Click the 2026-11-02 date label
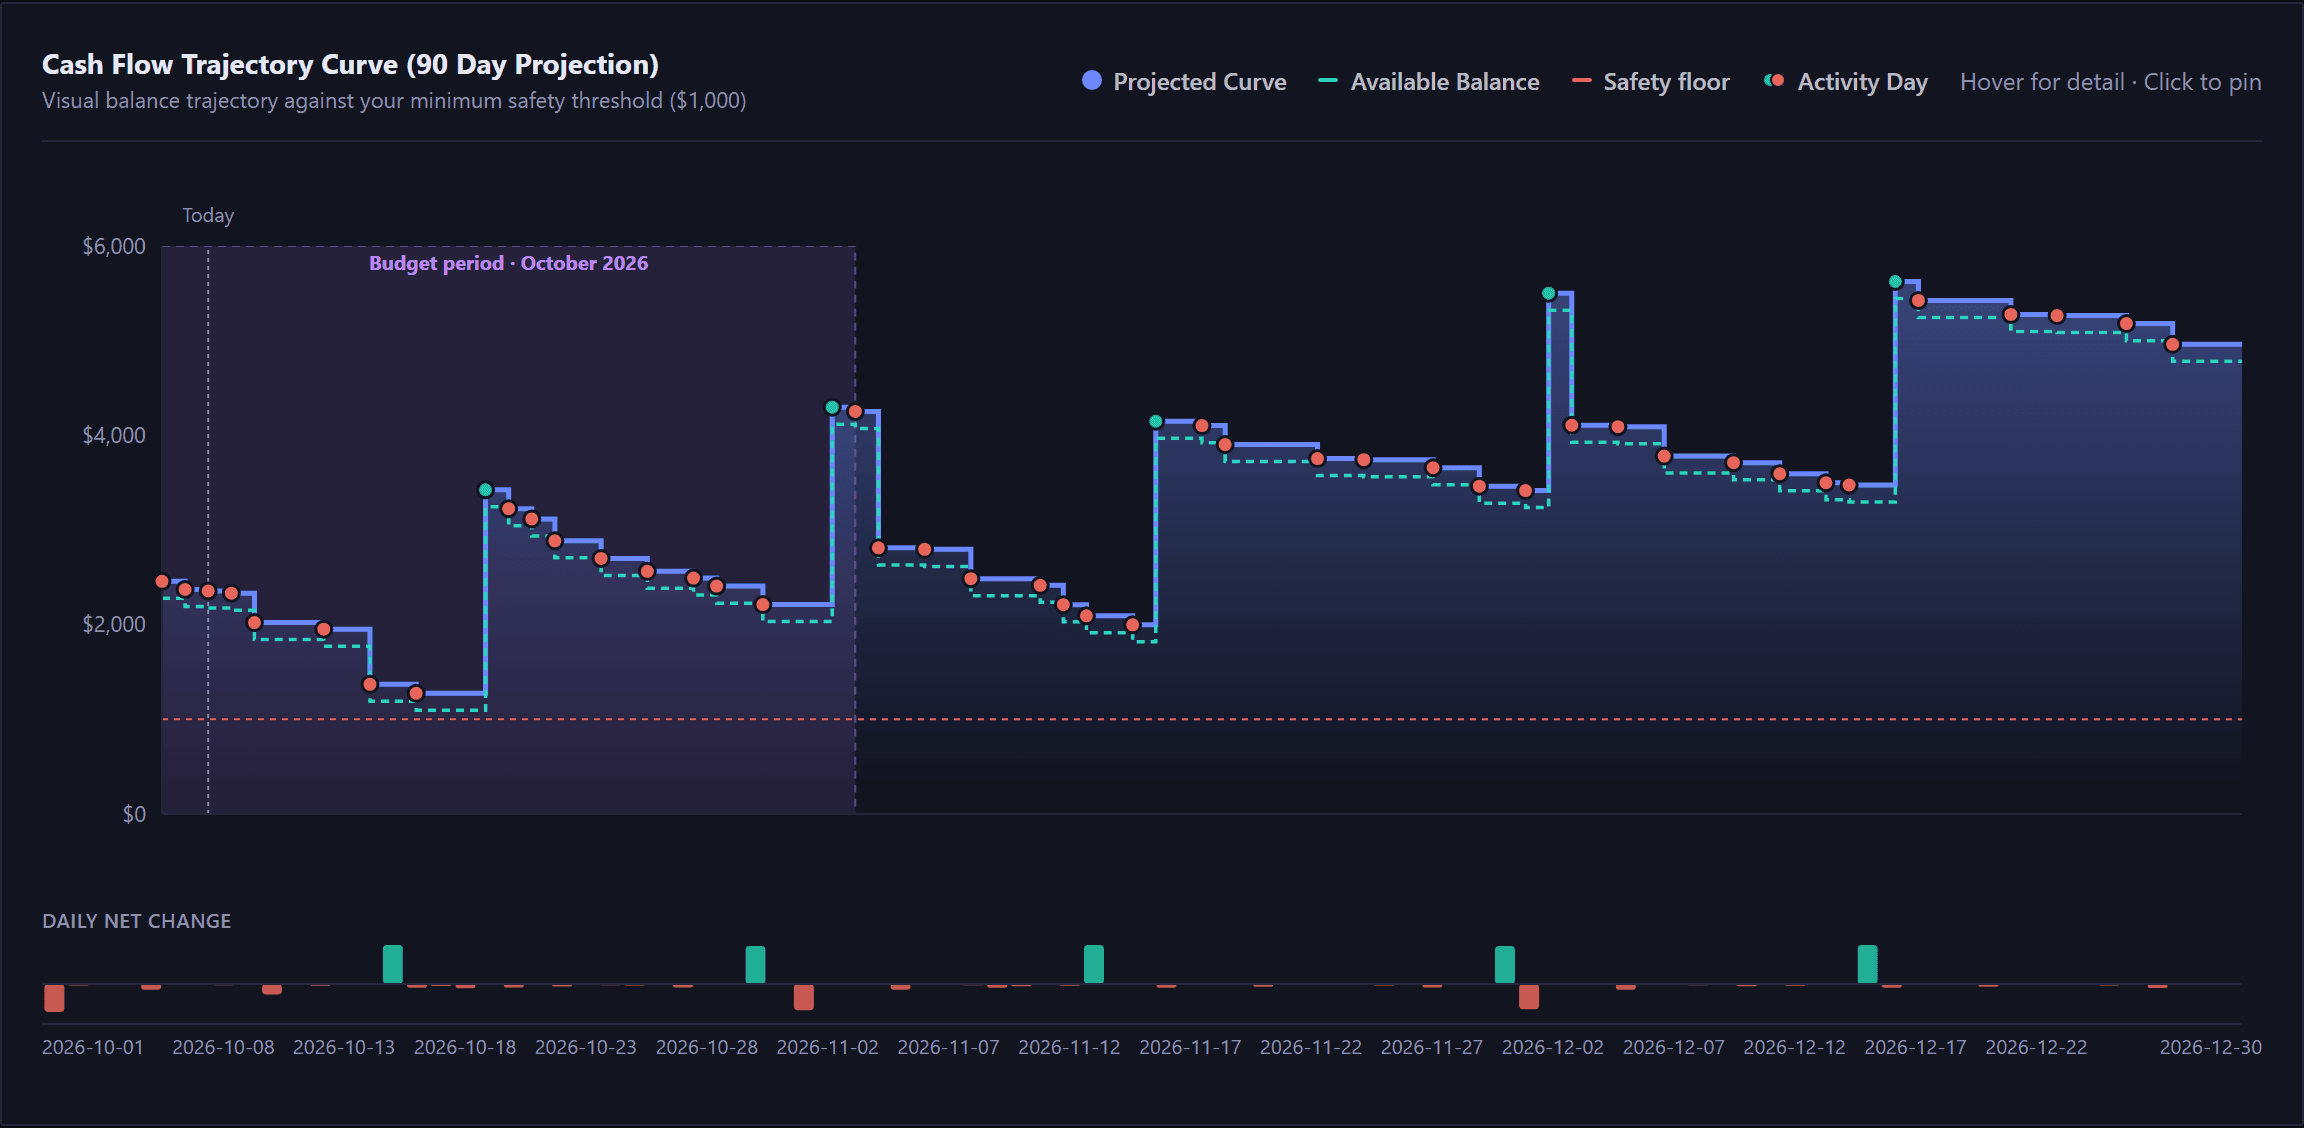 [827, 1047]
